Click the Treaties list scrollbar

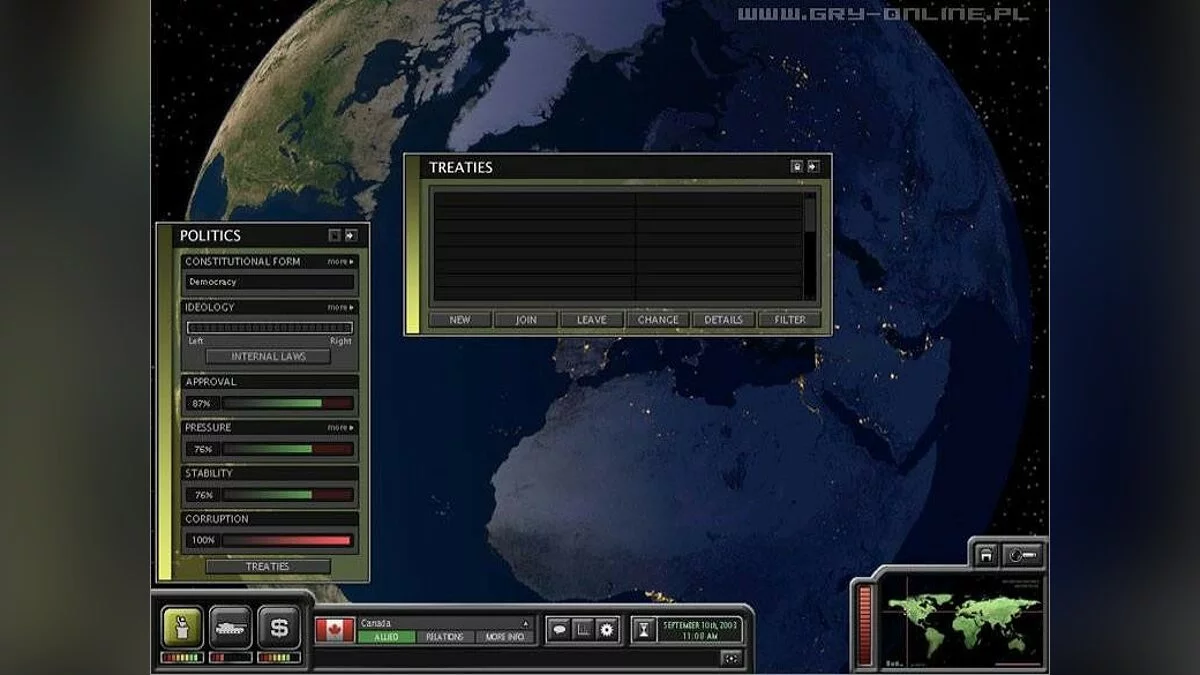(810, 246)
